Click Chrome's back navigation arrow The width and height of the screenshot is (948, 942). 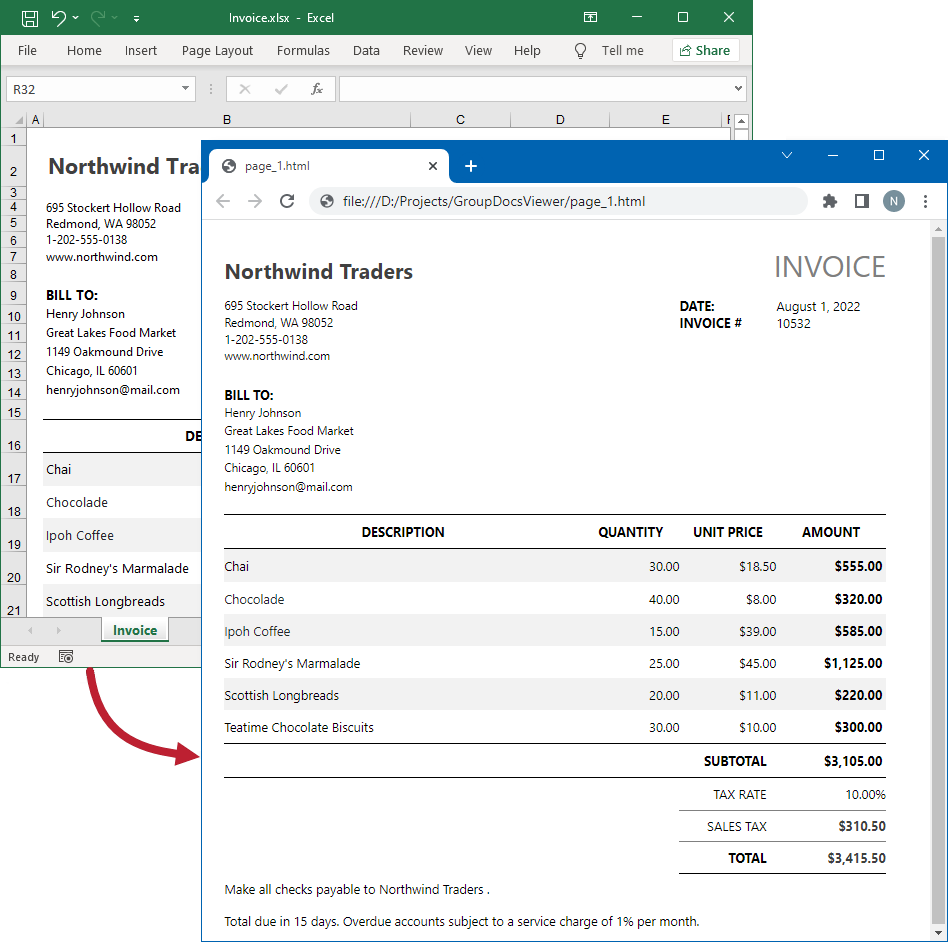(x=223, y=201)
